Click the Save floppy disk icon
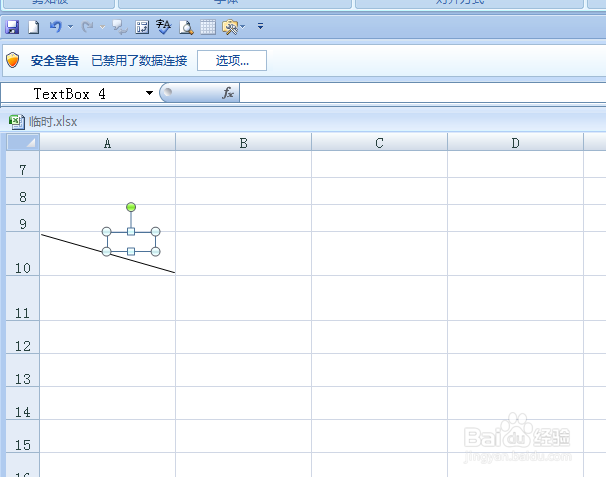606x477 pixels. tap(12, 27)
